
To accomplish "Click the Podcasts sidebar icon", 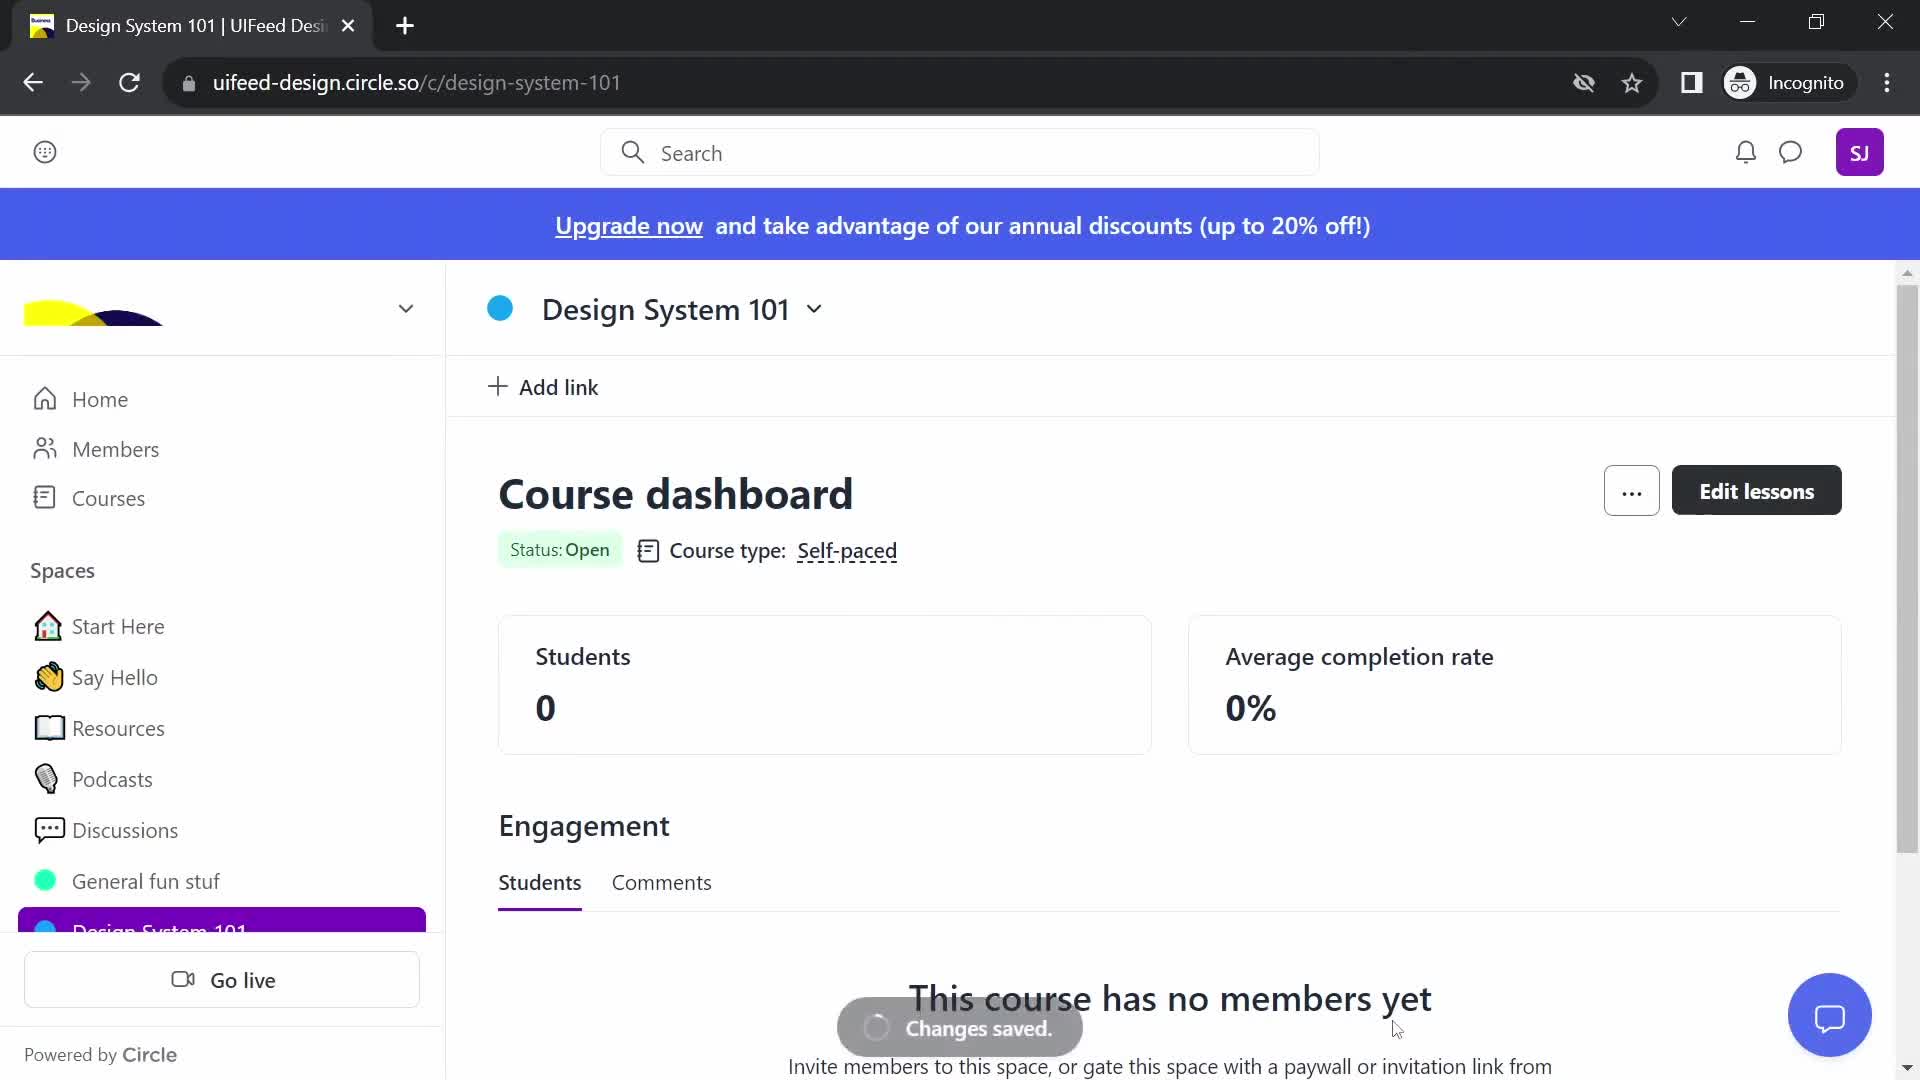I will click(x=47, y=778).
